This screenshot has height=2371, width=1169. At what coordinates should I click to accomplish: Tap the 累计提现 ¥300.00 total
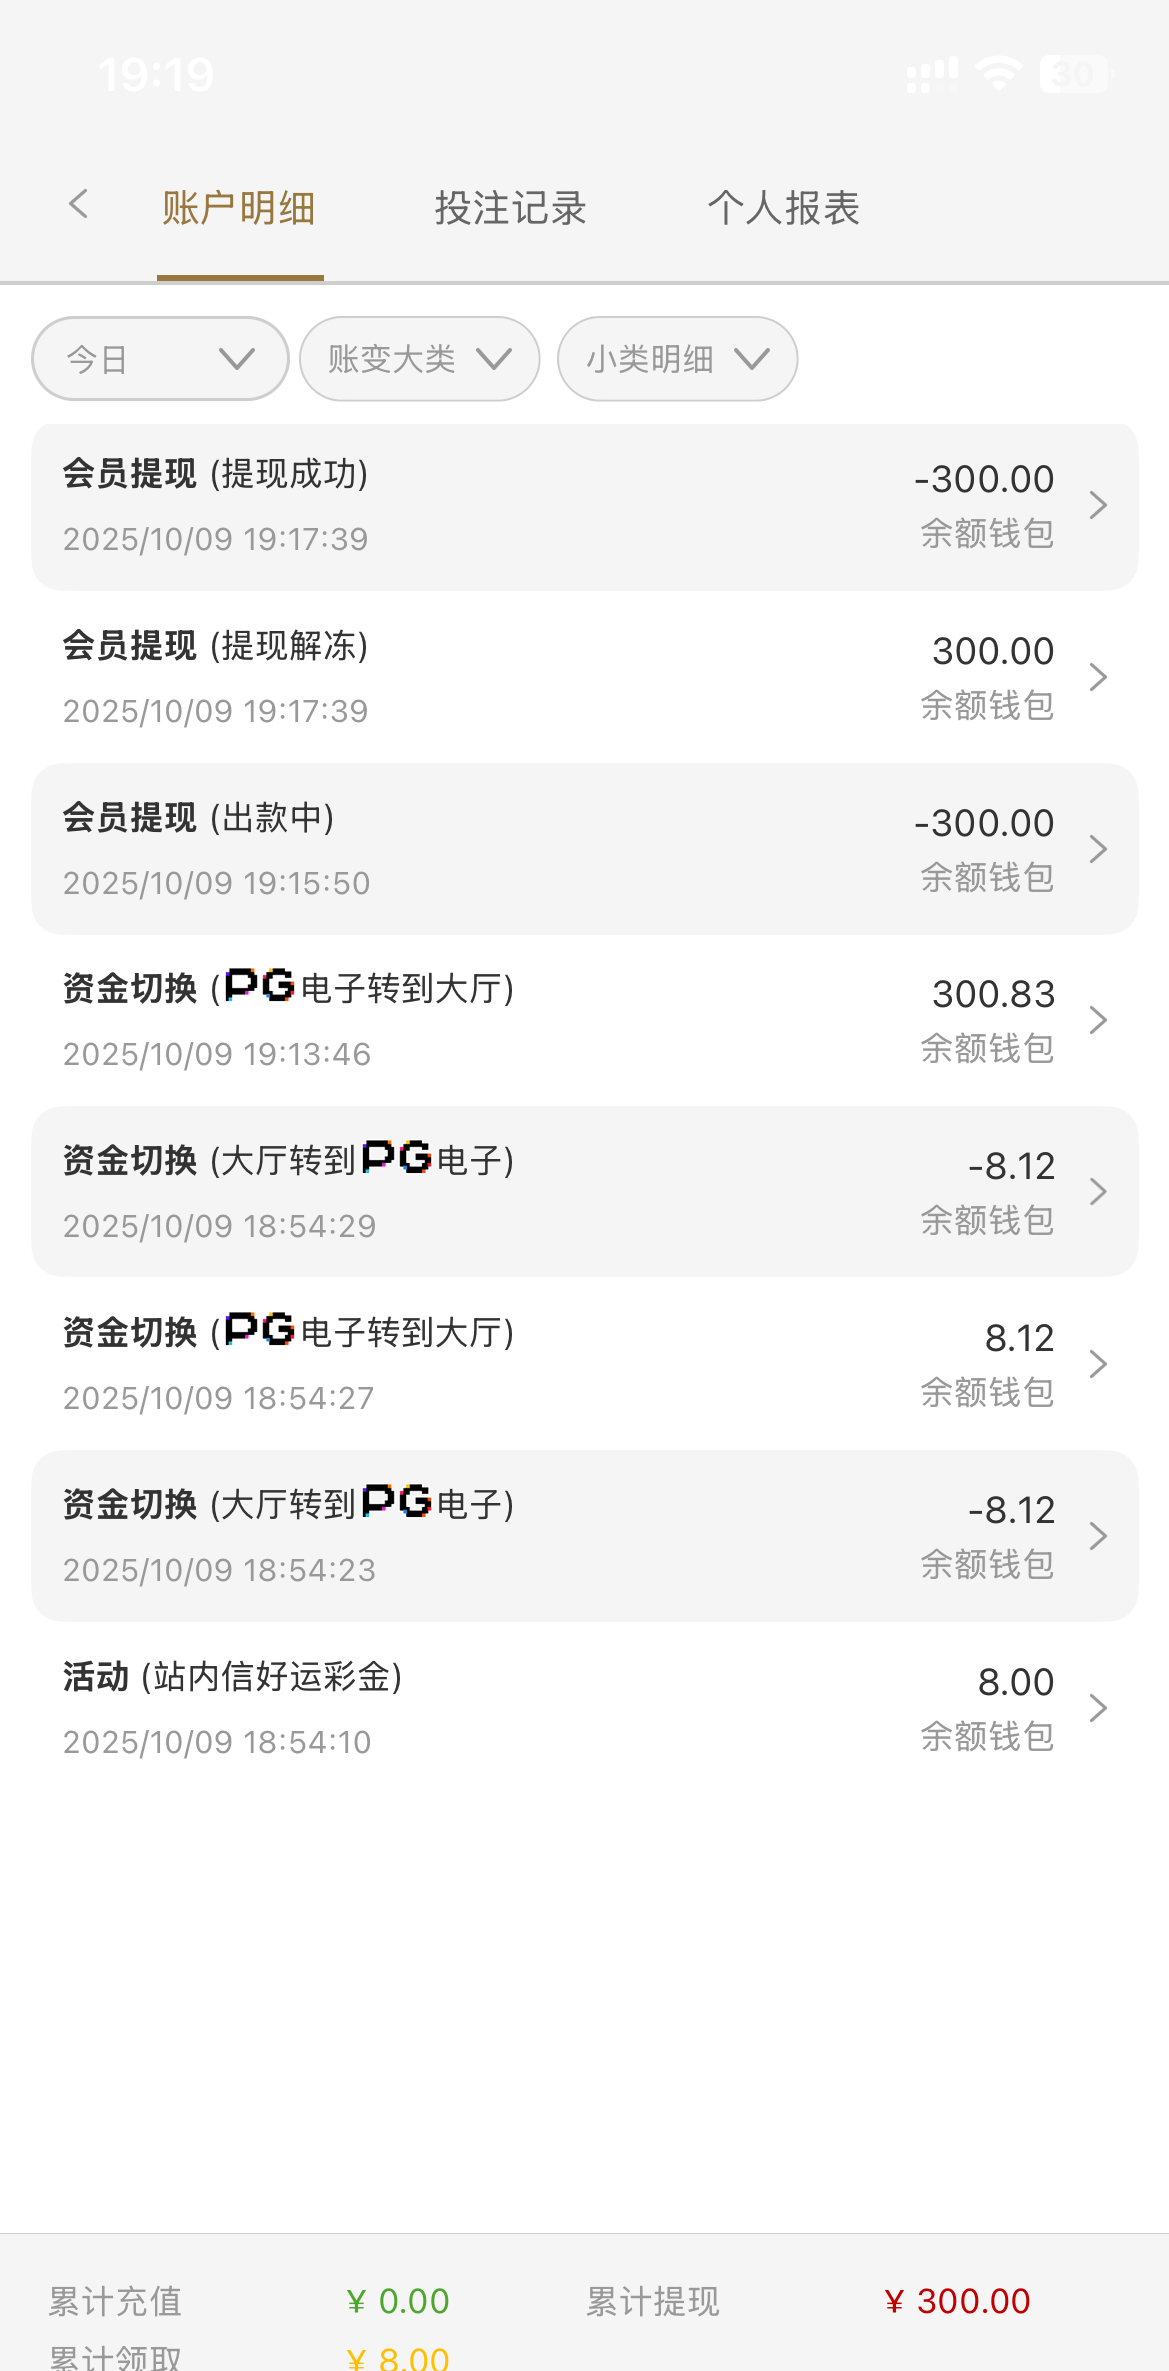tap(957, 2301)
